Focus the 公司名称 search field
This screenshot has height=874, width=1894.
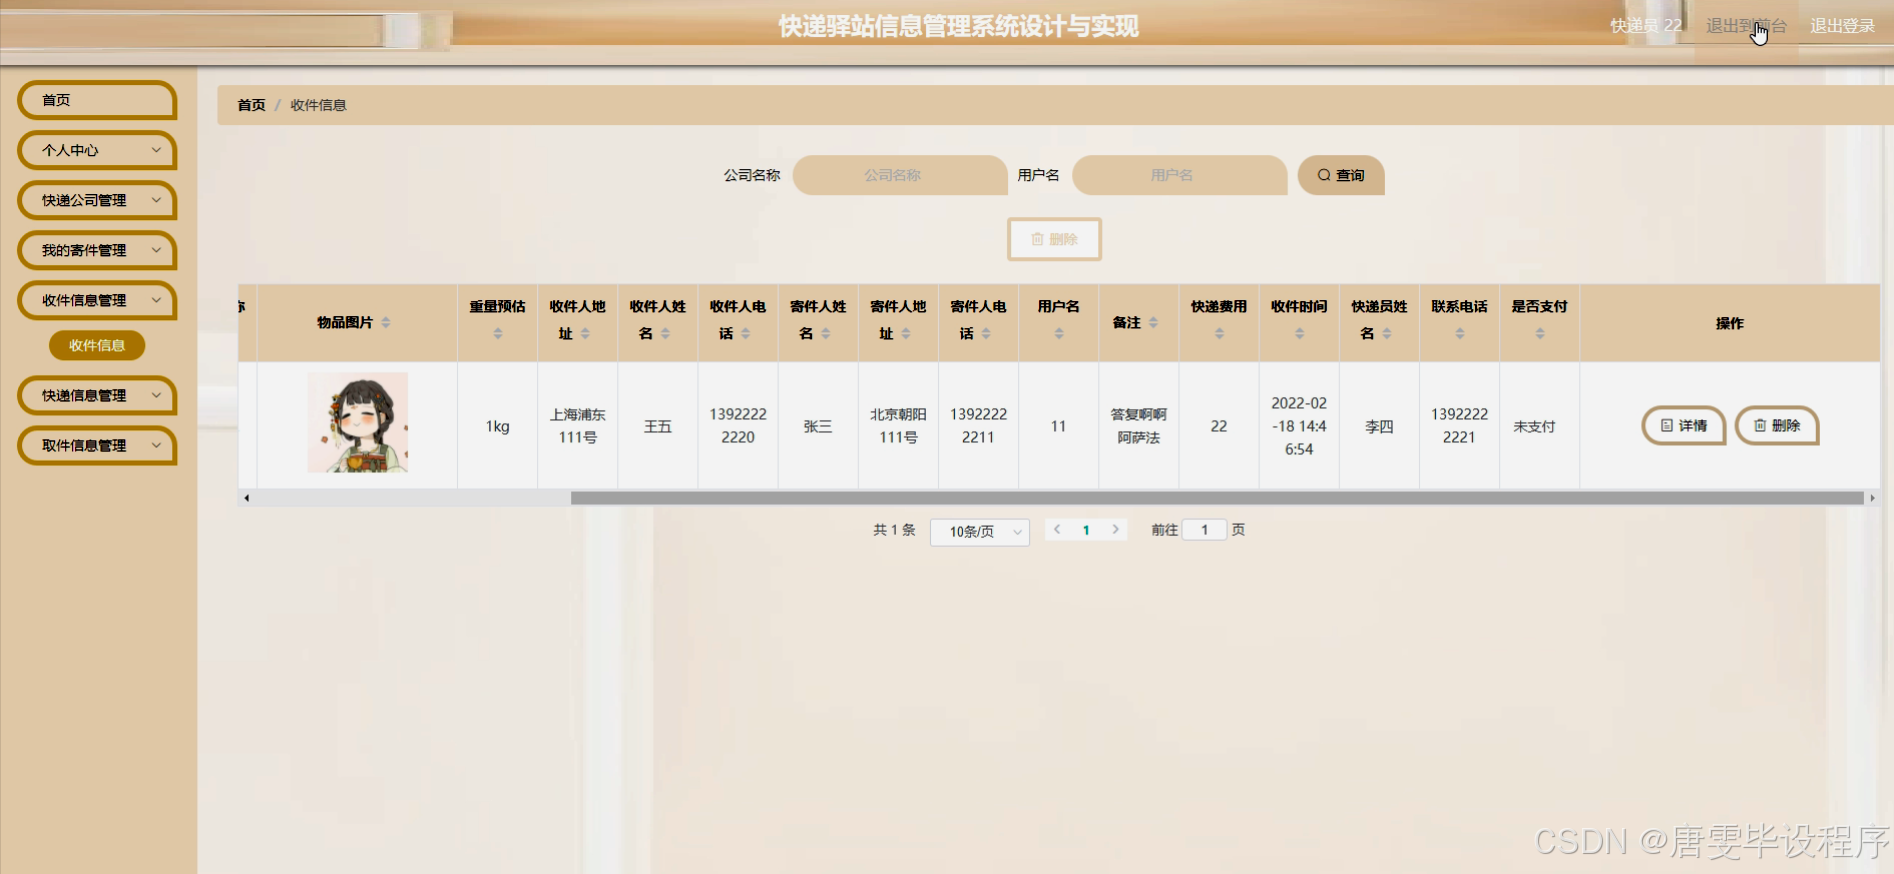[900, 175]
